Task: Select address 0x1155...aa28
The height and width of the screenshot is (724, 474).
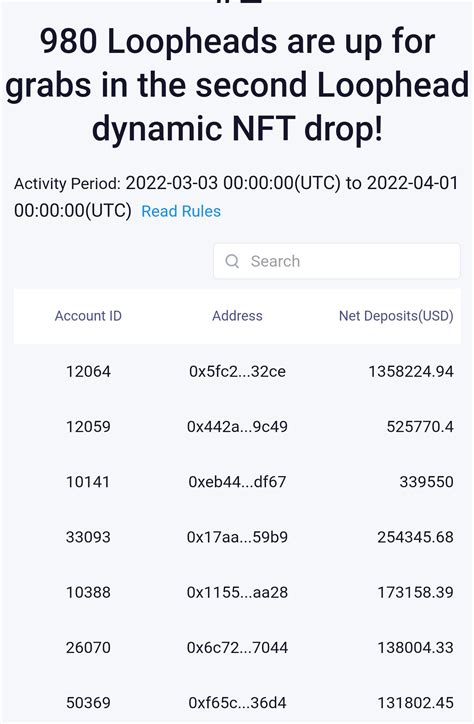Action: pos(237,592)
